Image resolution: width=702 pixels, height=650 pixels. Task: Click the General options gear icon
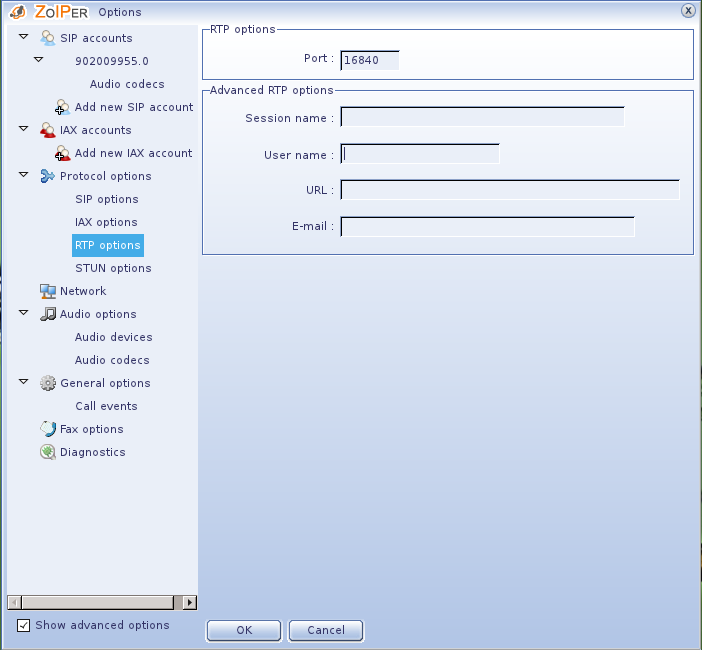[48, 383]
